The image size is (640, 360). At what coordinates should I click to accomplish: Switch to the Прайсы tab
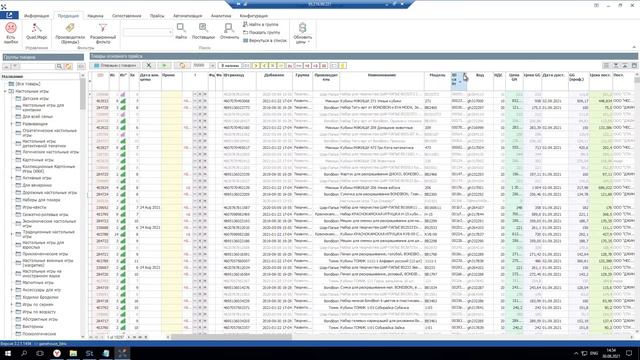(x=157, y=16)
